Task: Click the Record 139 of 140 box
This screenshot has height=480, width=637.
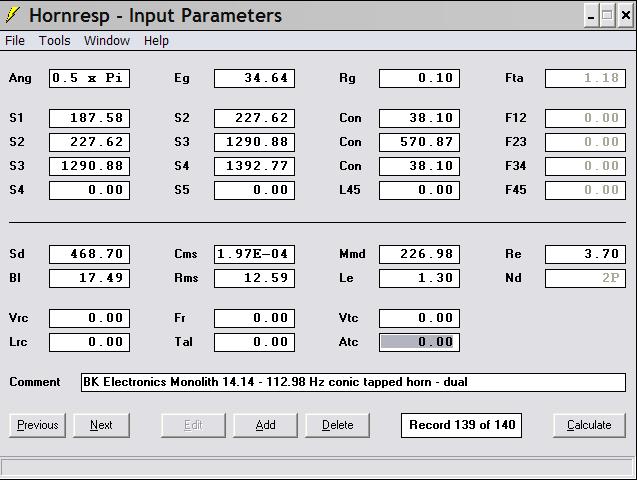Action: tap(462, 425)
